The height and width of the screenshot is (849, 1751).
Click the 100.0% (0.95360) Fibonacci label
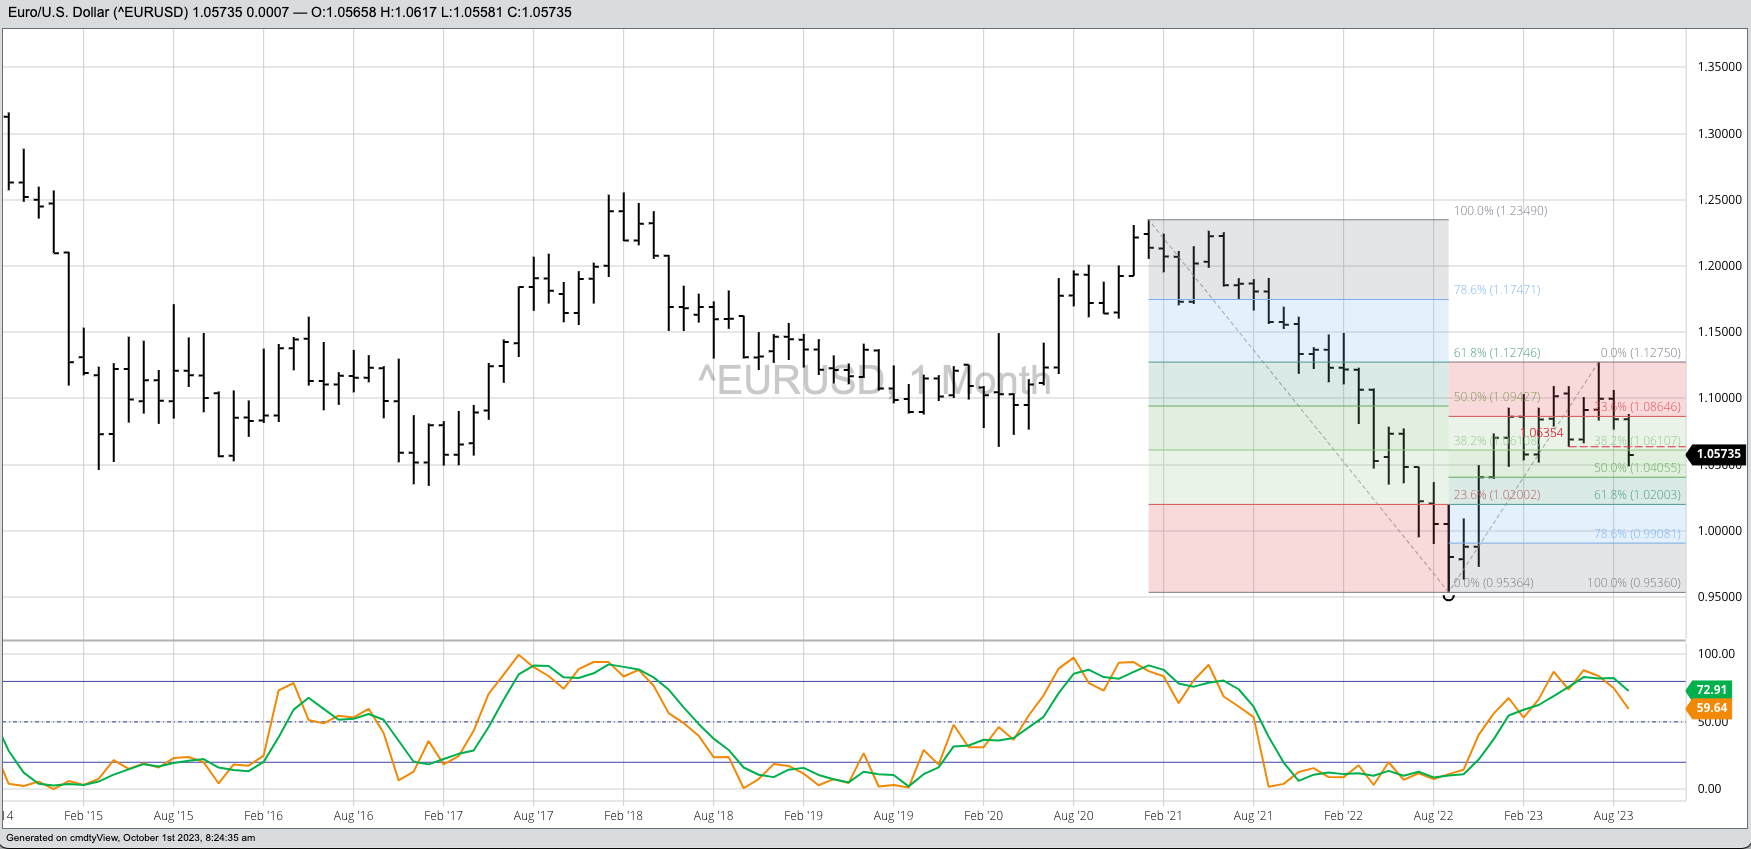(1633, 583)
